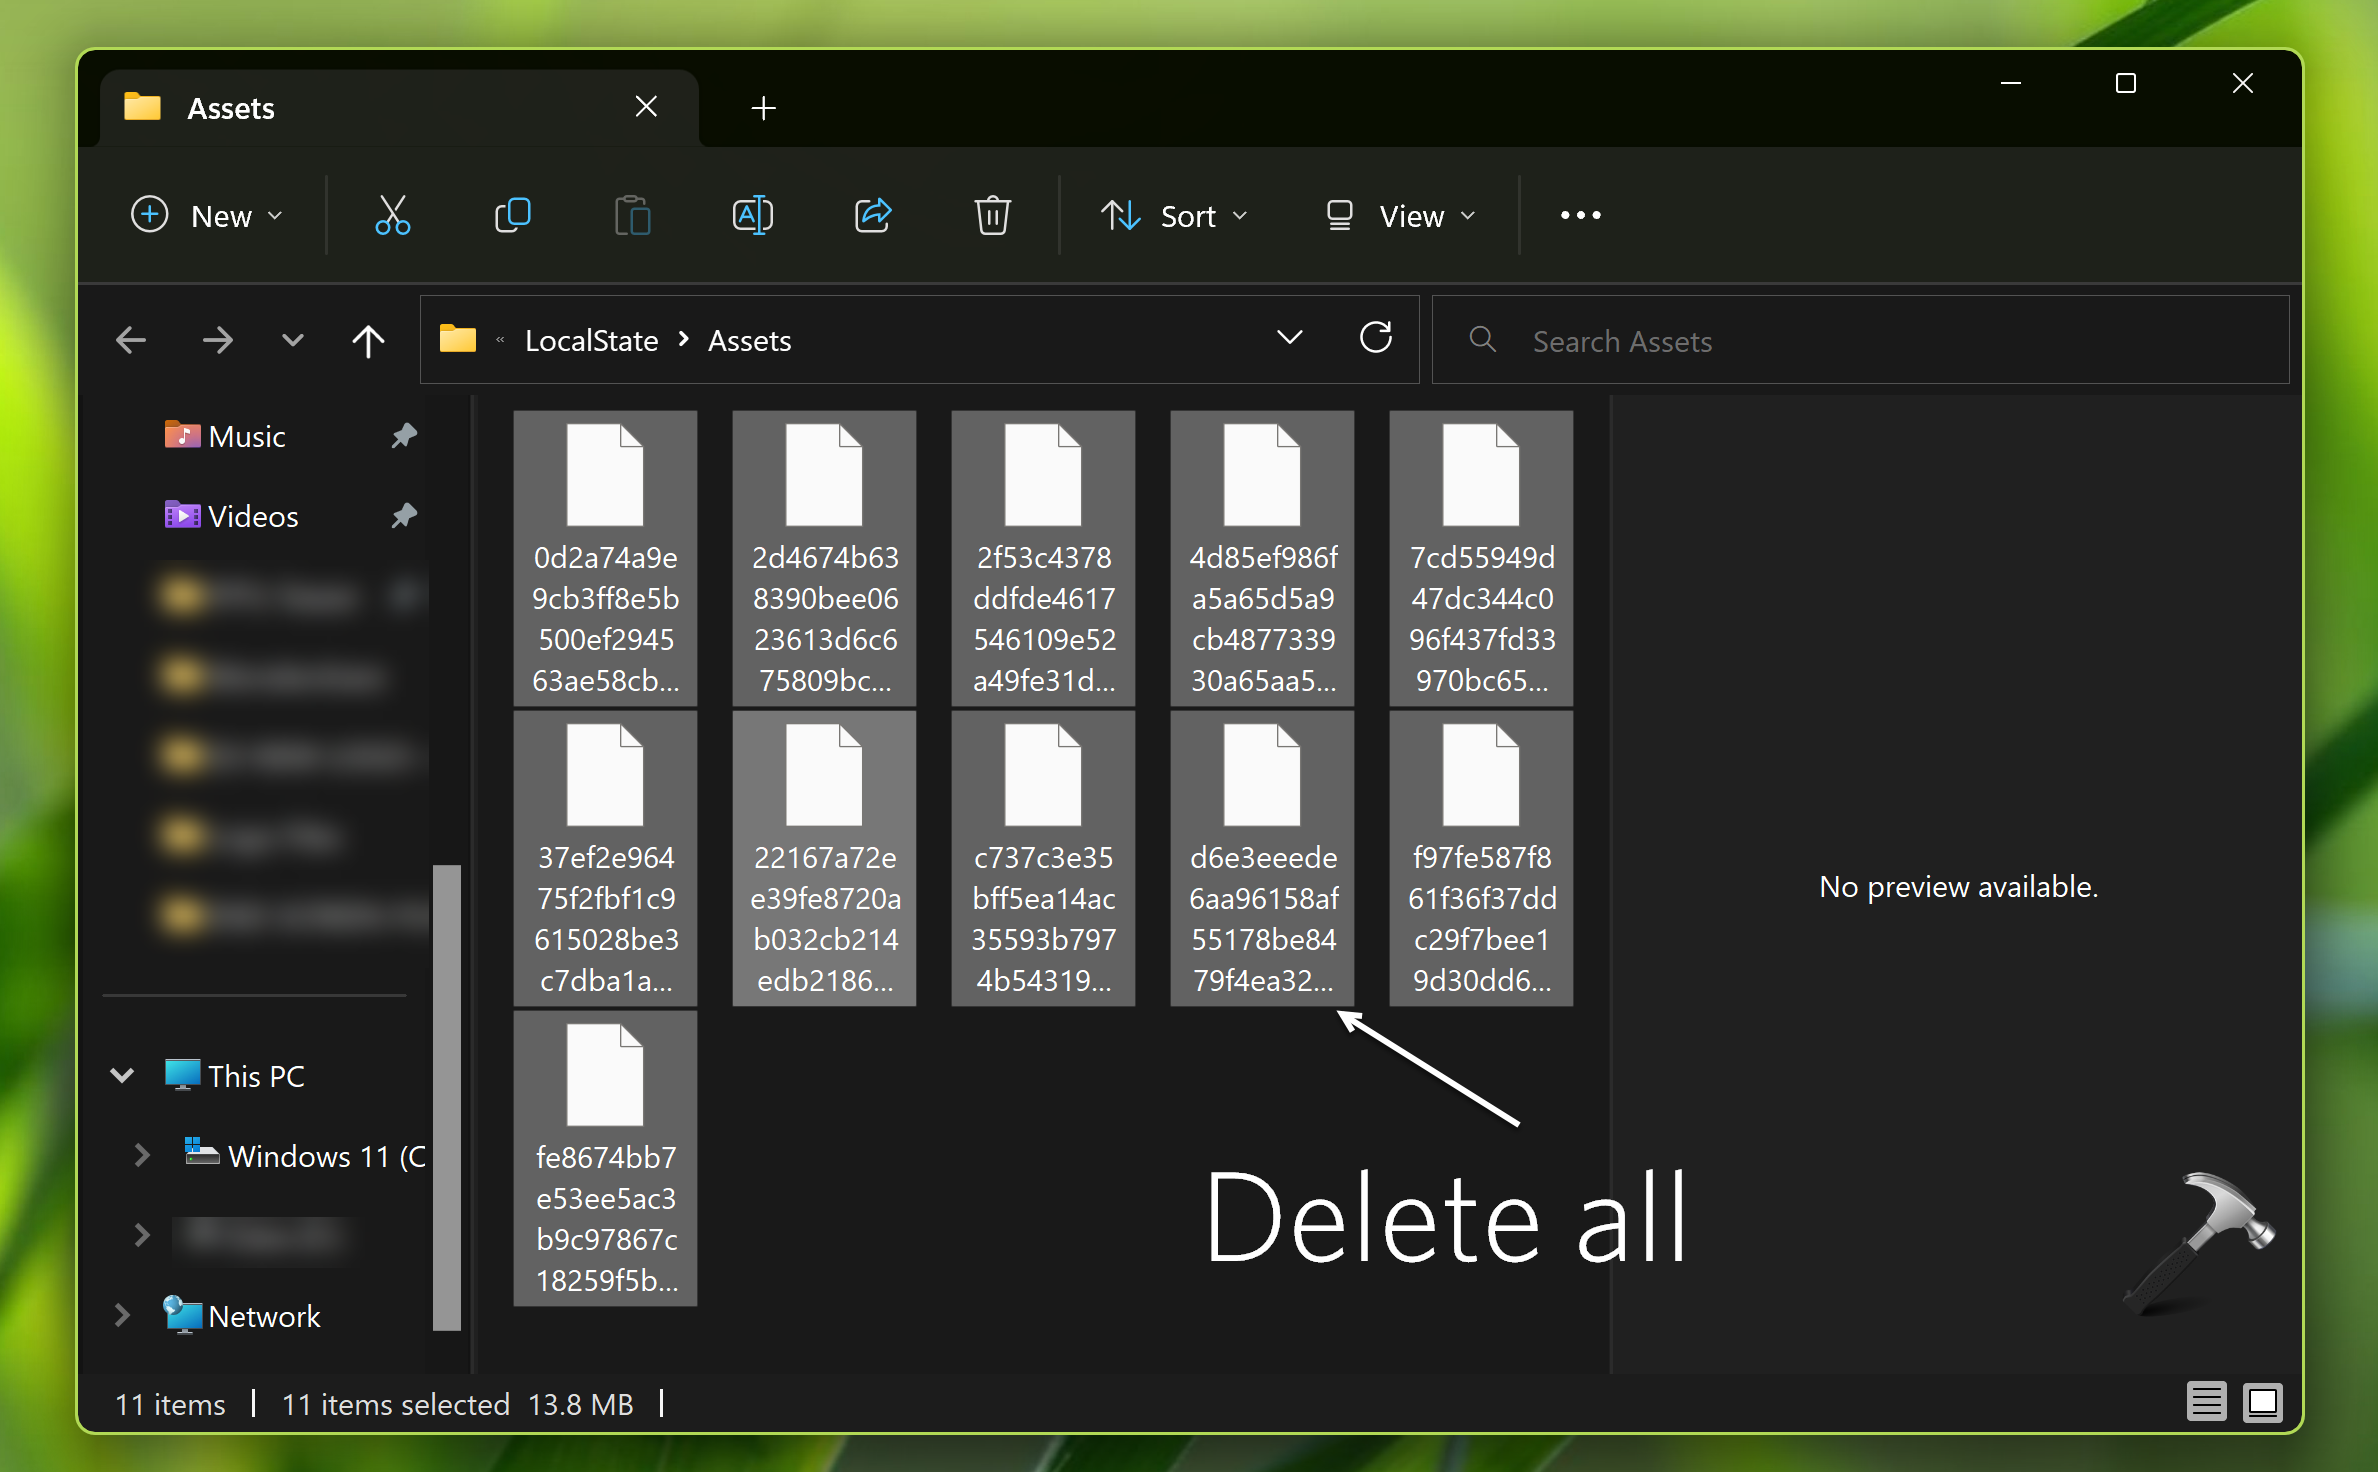
Task: Click the Share icon
Action: [872, 215]
